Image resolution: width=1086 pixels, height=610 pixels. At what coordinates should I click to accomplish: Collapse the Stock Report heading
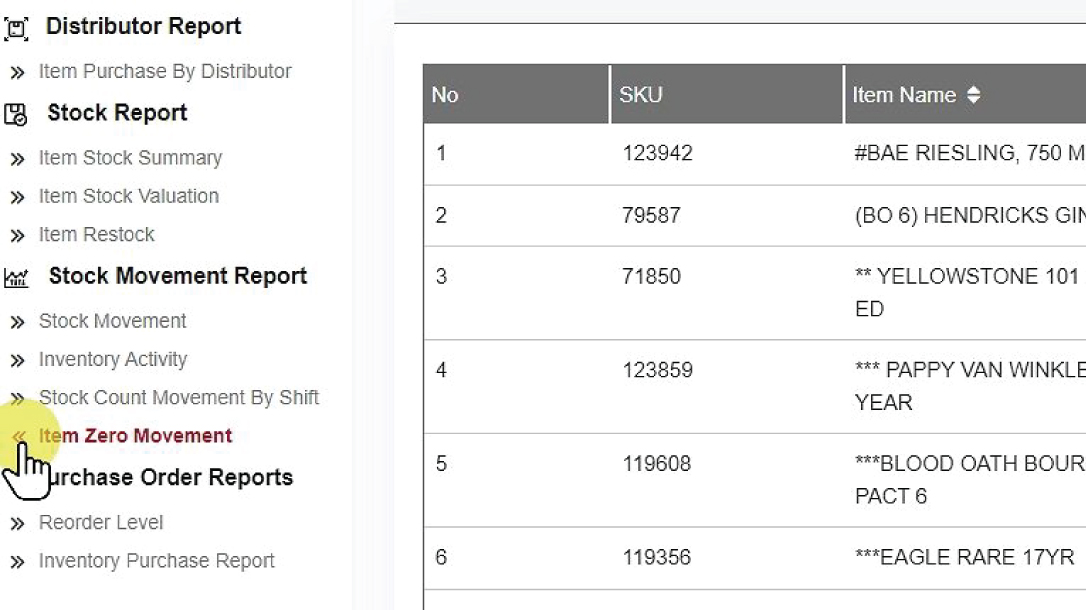pyautogui.click(x=117, y=113)
